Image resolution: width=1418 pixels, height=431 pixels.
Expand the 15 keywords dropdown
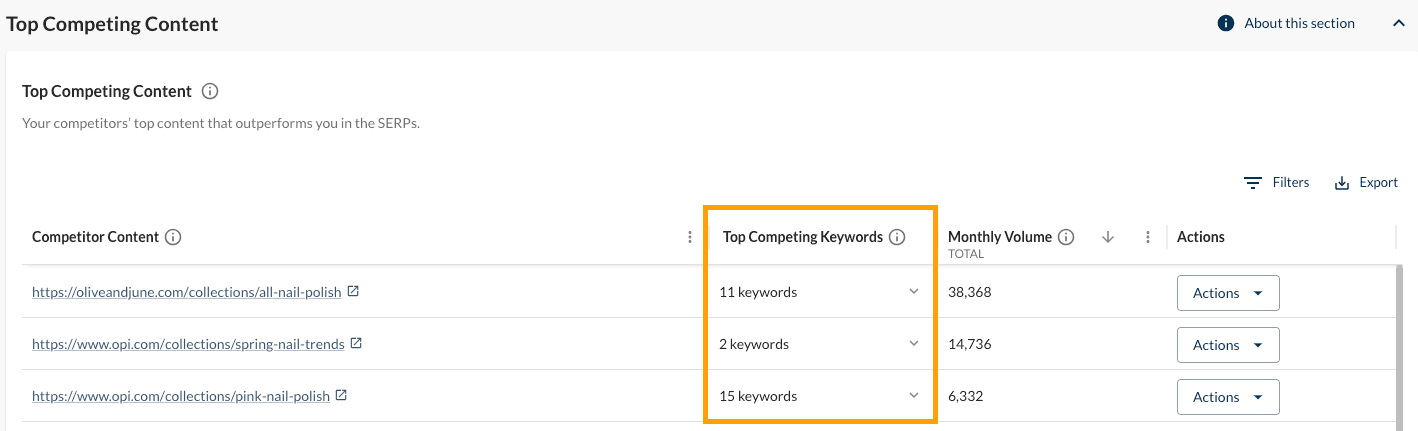(913, 396)
